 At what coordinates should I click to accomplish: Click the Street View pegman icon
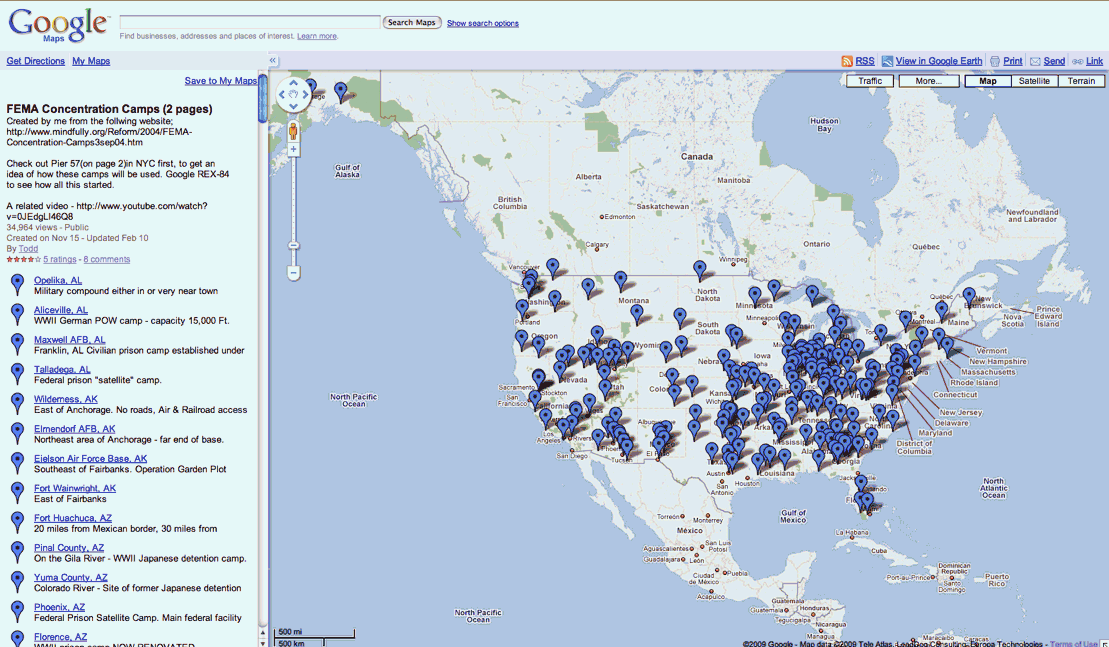(x=294, y=131)
